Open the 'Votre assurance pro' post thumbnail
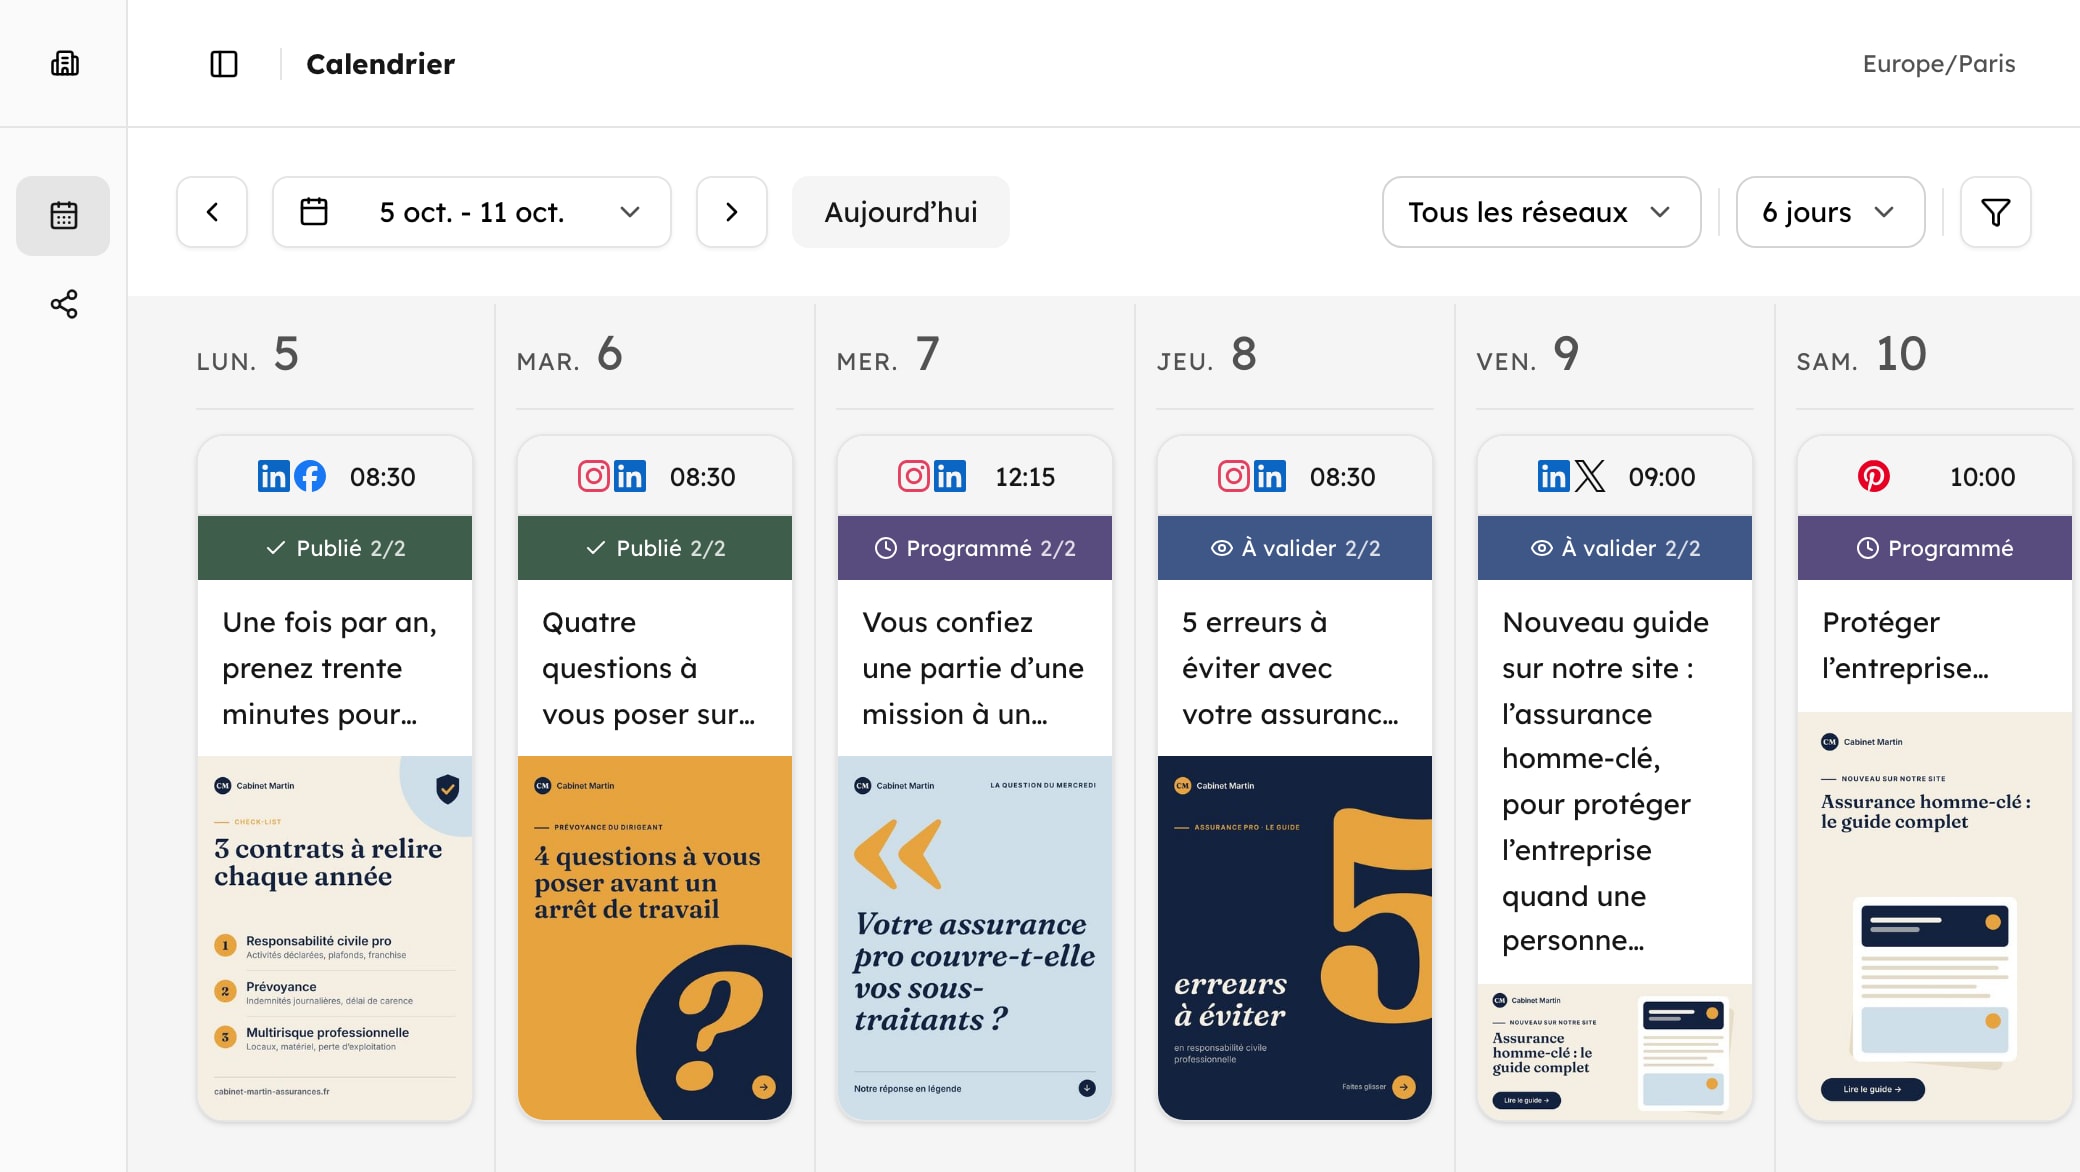Viewport: 2080px width, 1172px height. tap(975, 938)
